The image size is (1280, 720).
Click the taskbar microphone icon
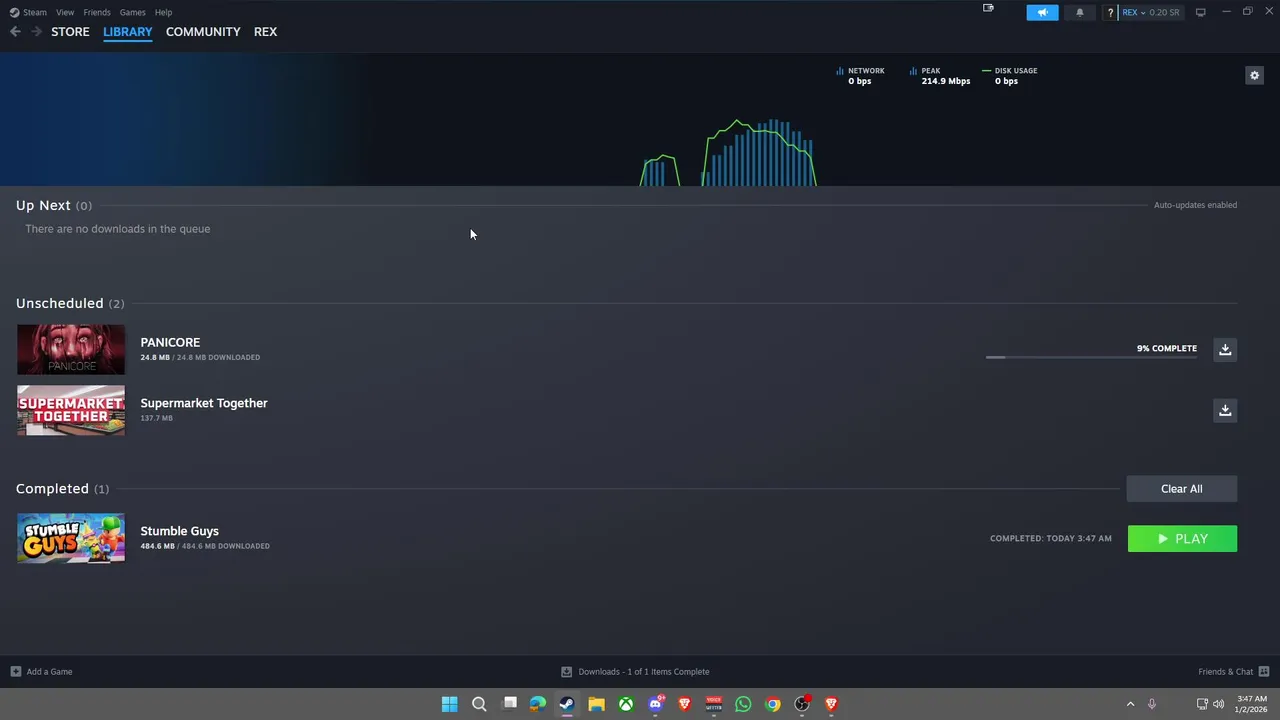point(1152,704)
